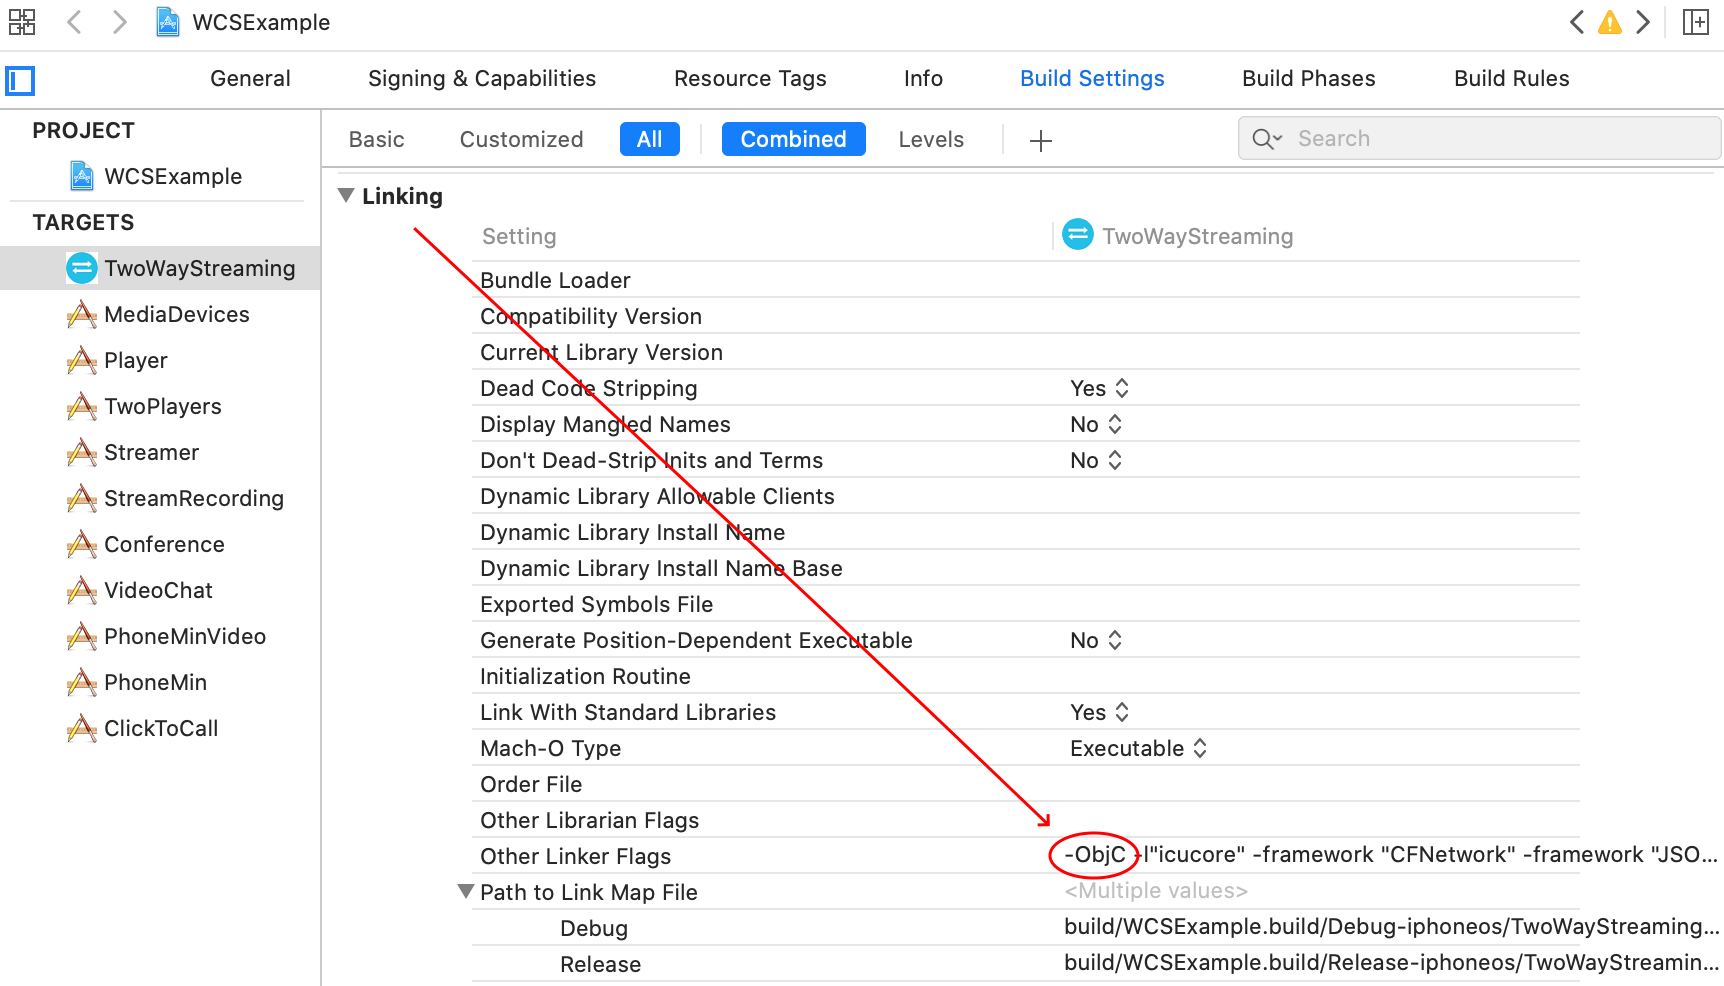Screen dimensions: 1724x986
Task: Switch to Levels view mode
Action: pos(930,140)
